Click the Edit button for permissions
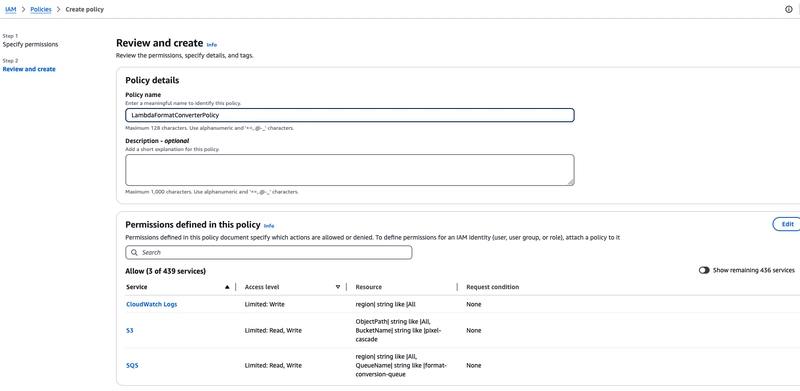The image size is (800, 391). tap(787, 224)
